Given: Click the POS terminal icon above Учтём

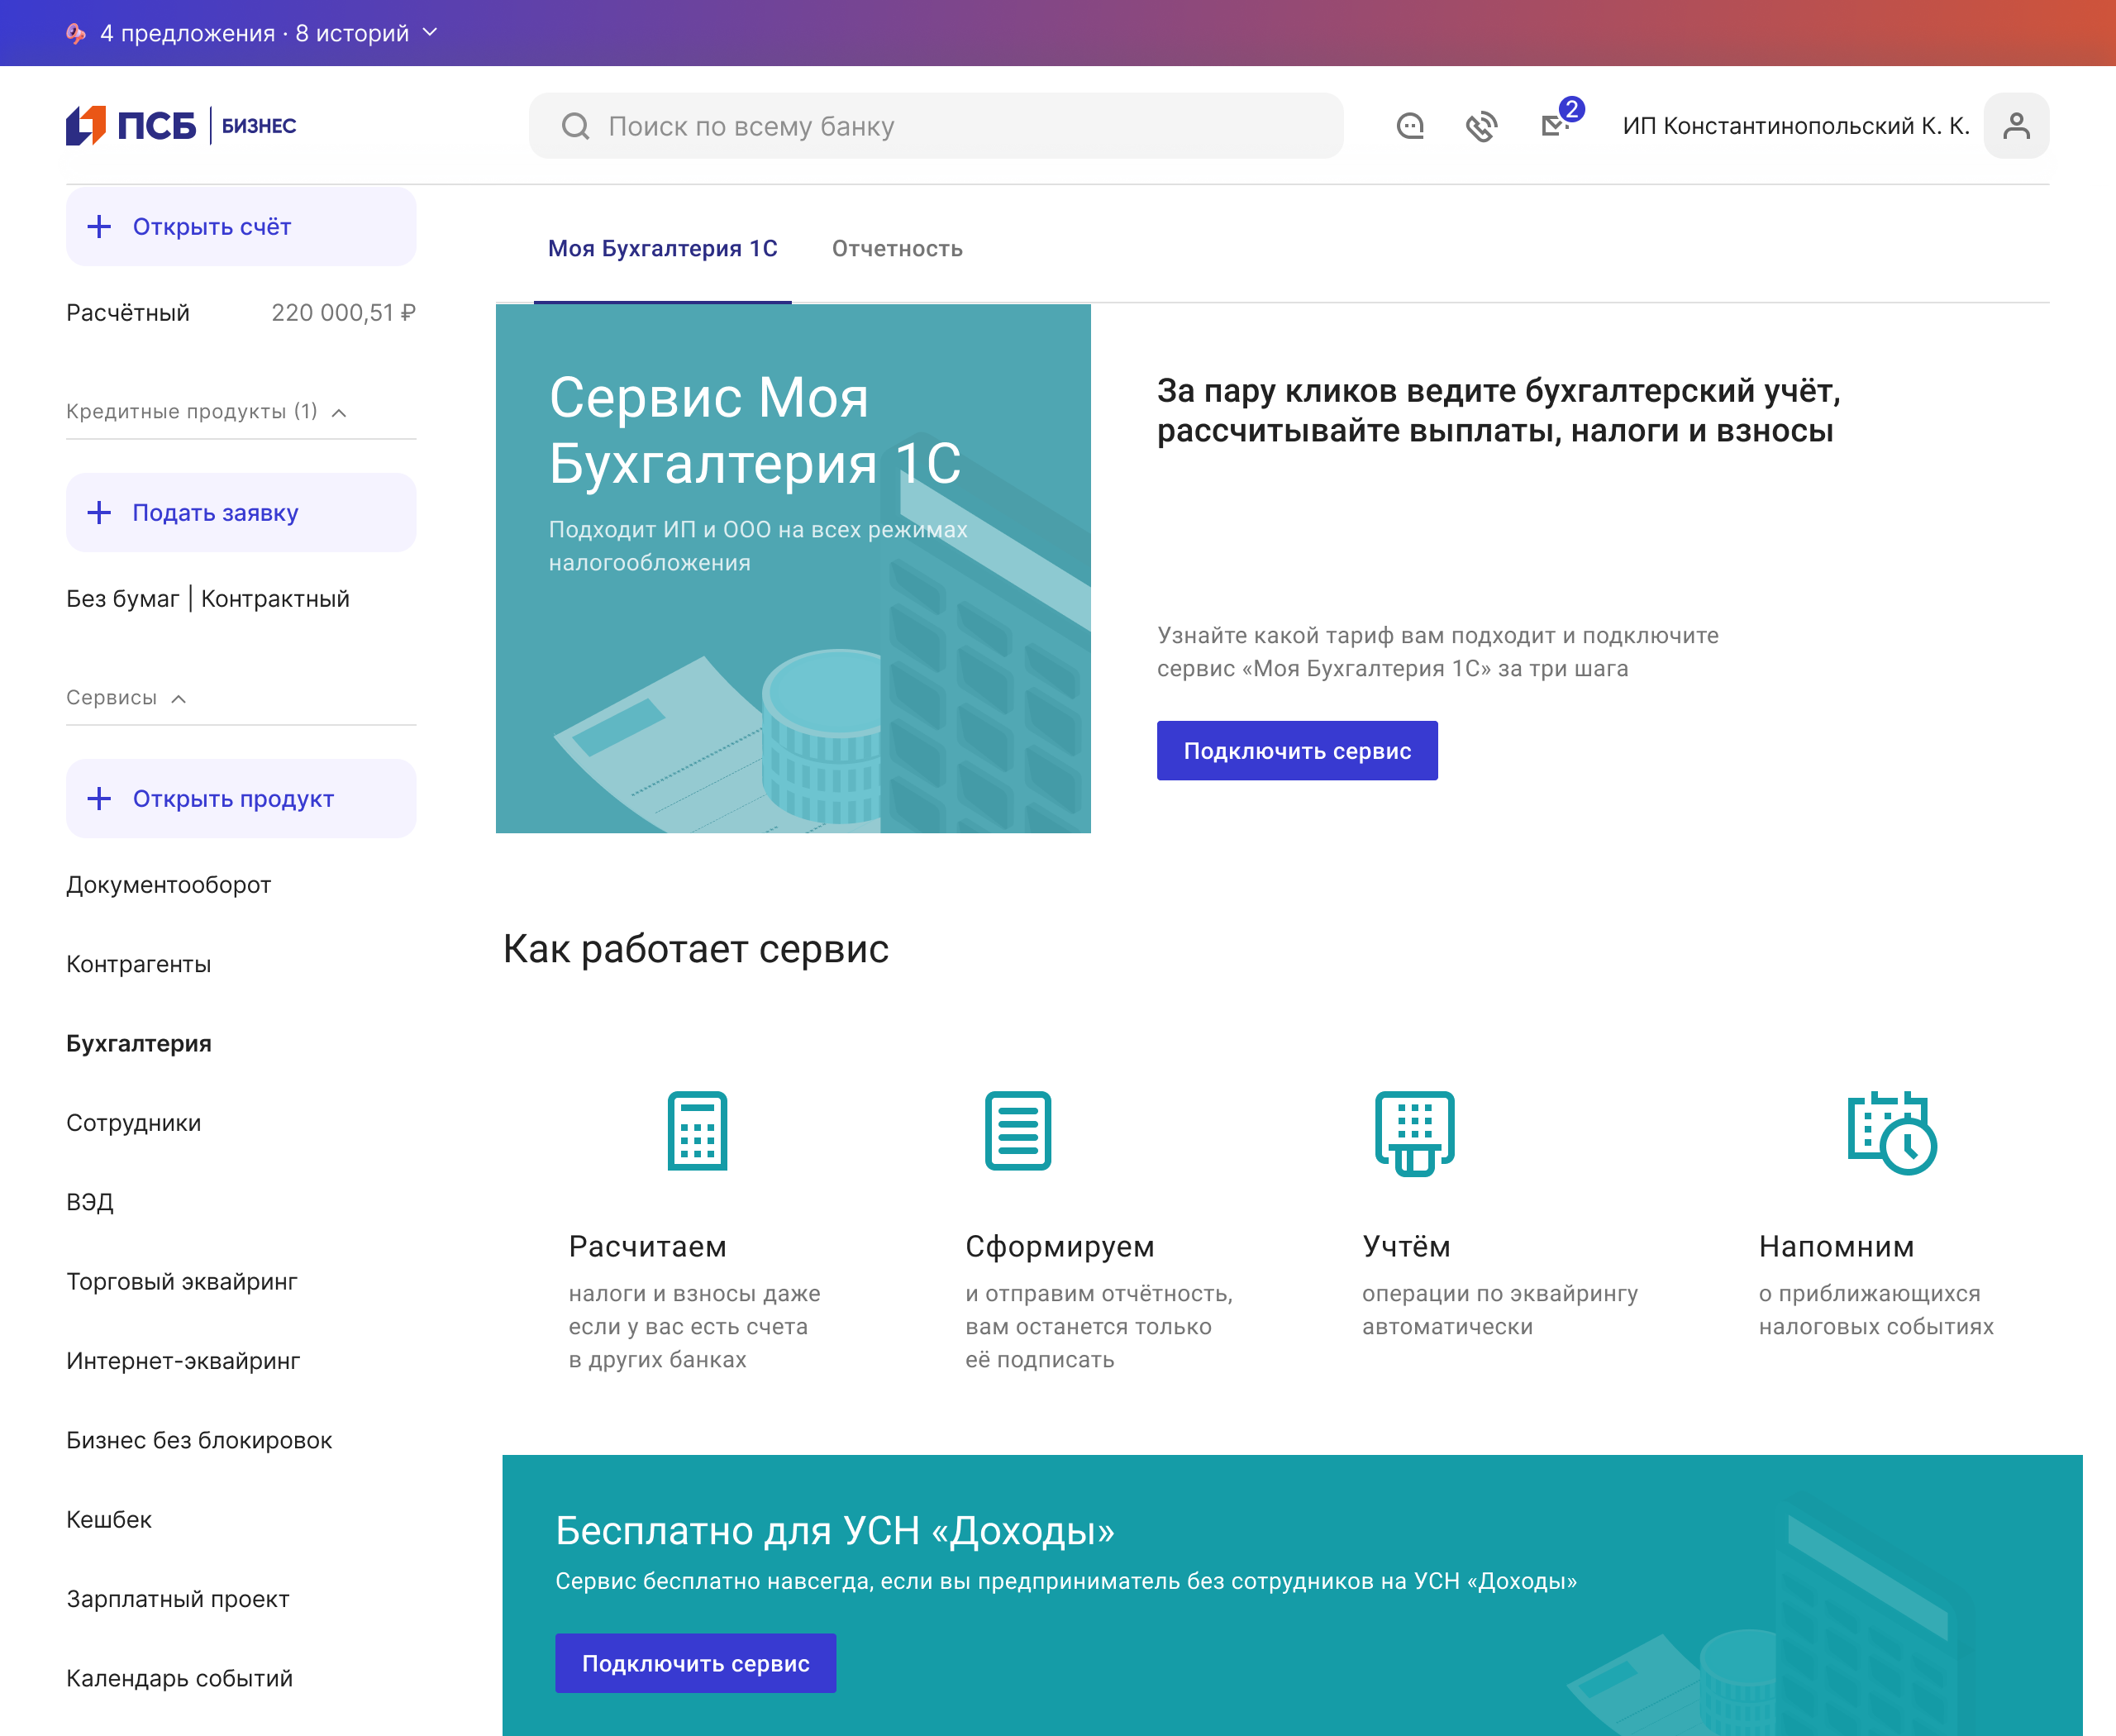Looking at the screenshot, I should tap(1414, 1132).
